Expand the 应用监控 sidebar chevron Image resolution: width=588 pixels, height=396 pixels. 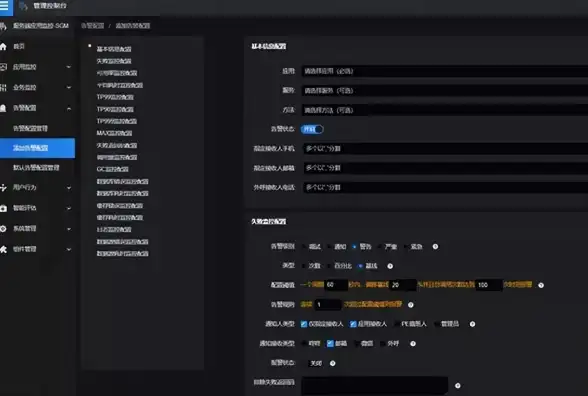(69, 67)
